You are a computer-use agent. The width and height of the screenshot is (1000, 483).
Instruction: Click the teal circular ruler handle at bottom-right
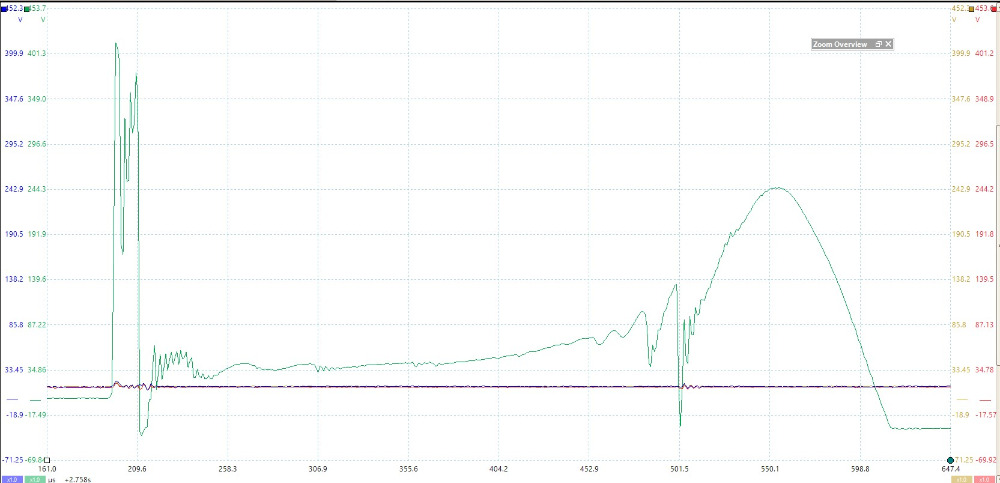tap(952, 459)
